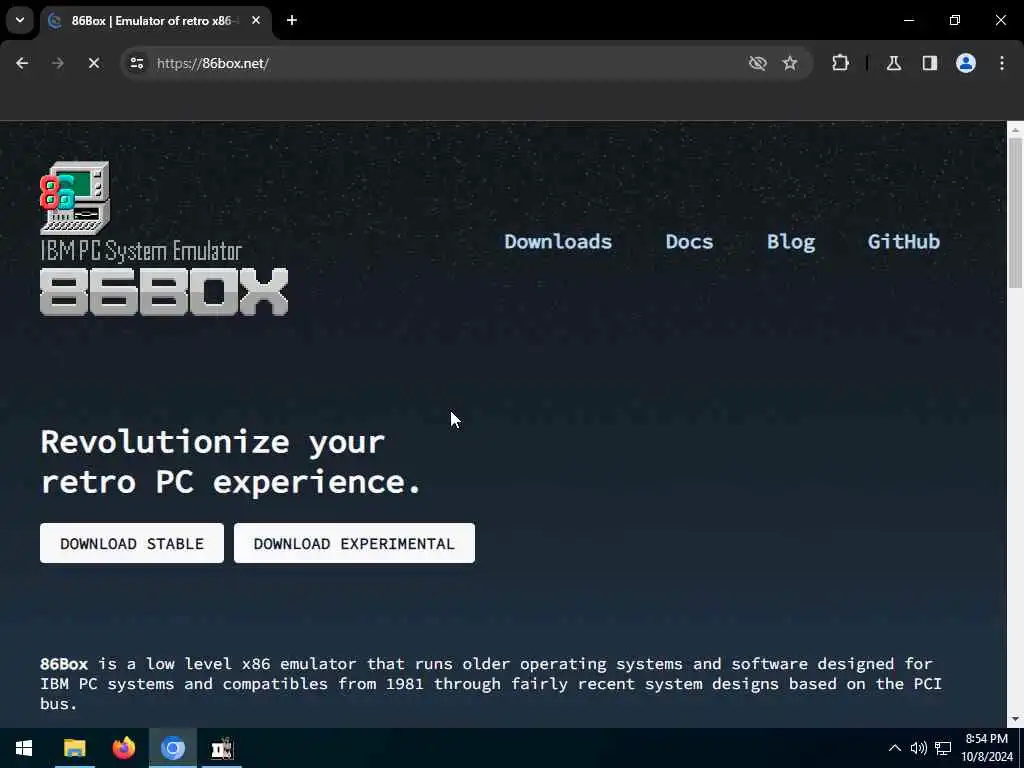Open the profile avatar menu

pos(966,63)
